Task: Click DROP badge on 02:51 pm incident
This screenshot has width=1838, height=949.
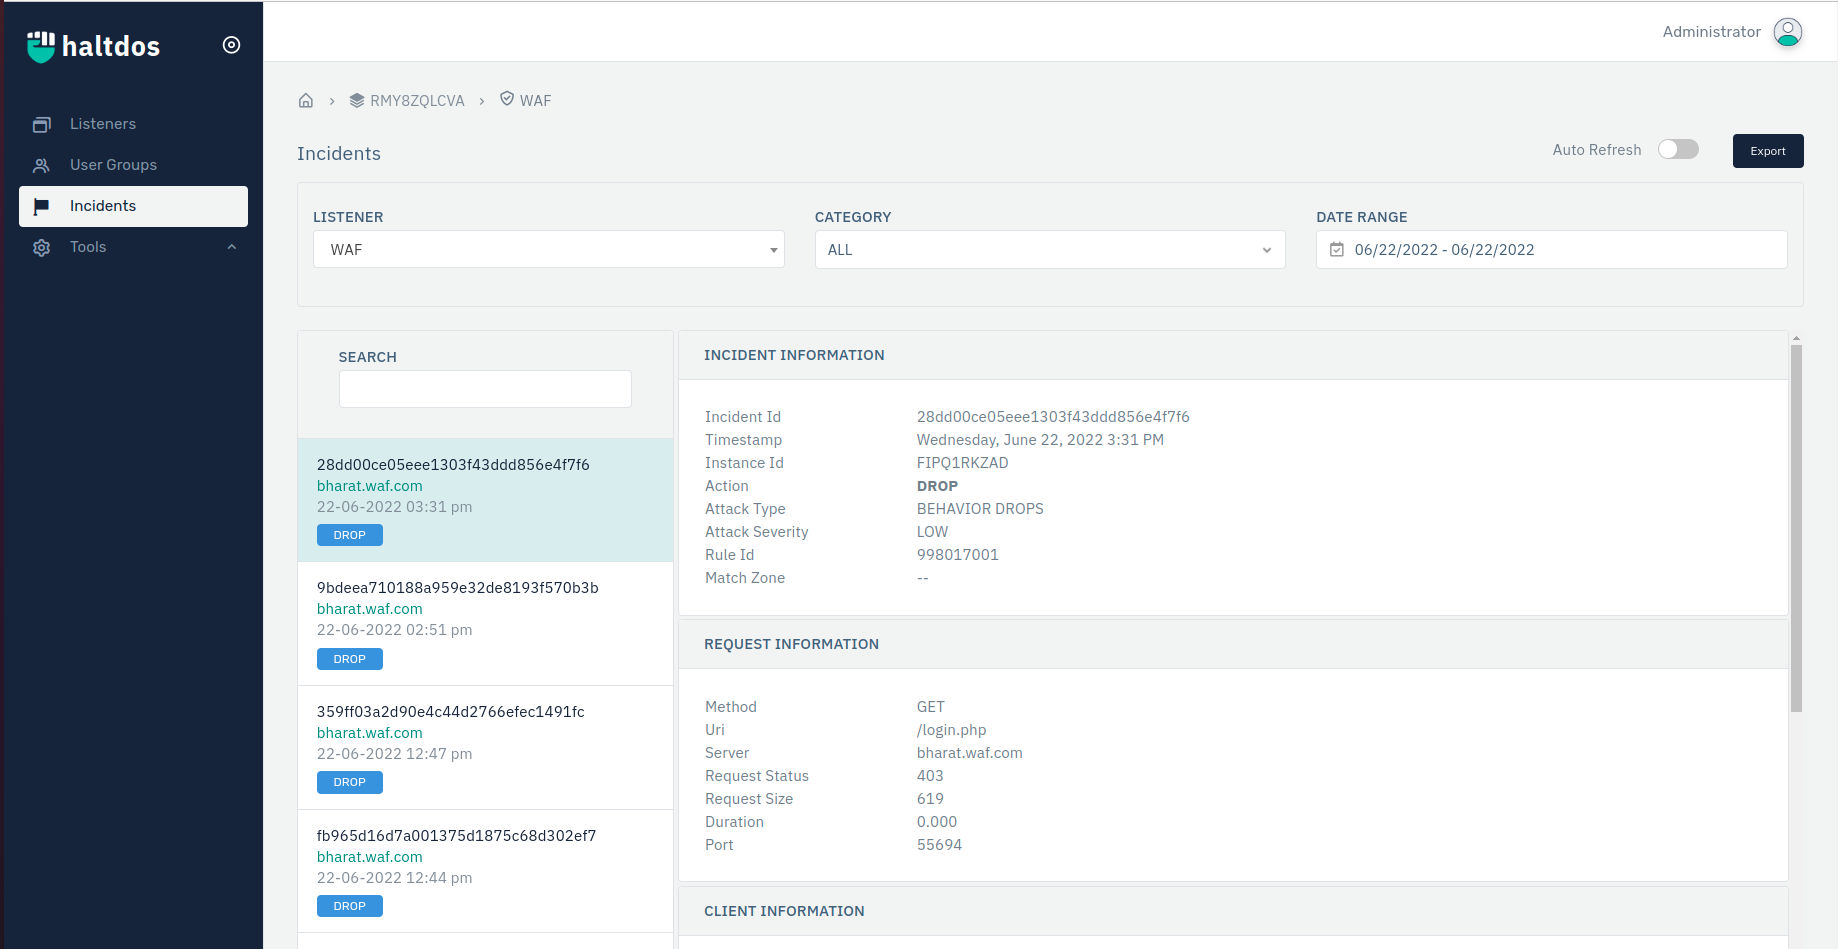Action: pos(350,659)
